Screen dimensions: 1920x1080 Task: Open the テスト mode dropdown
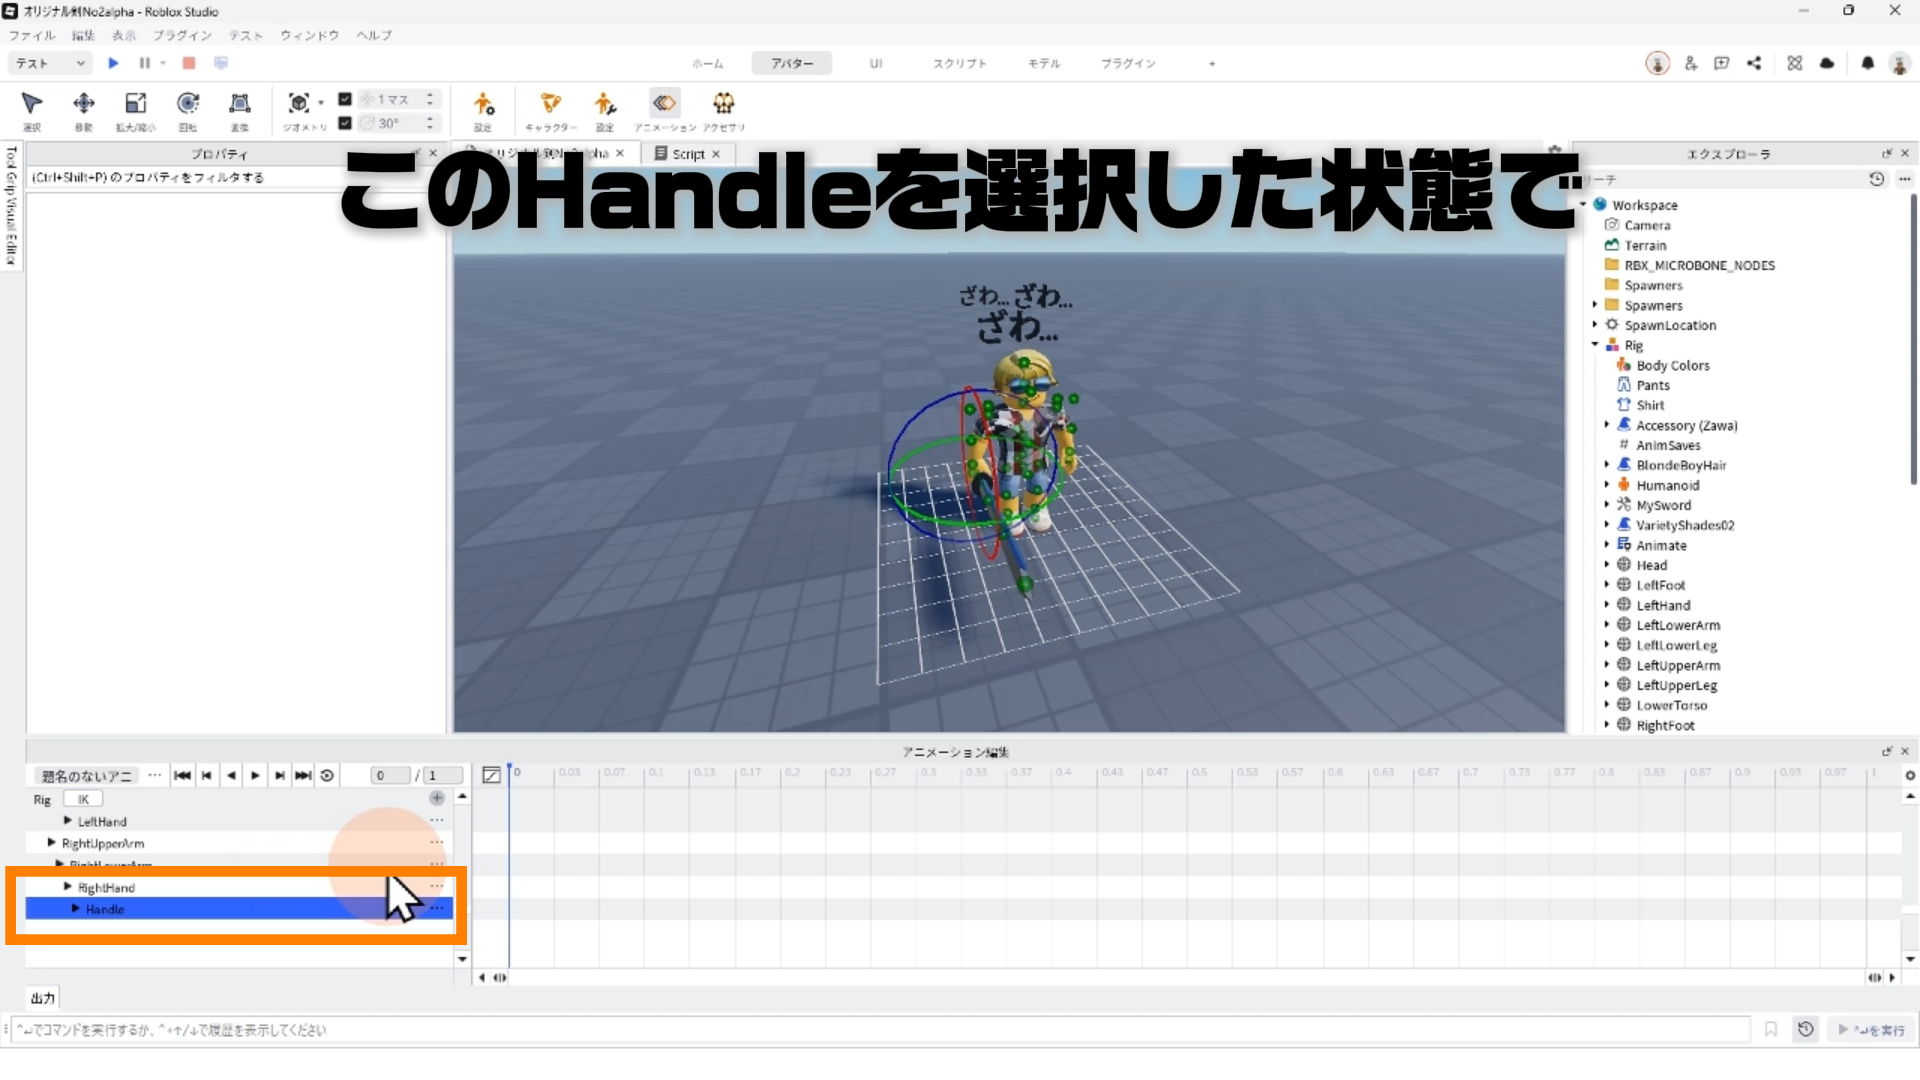point(50,63)
